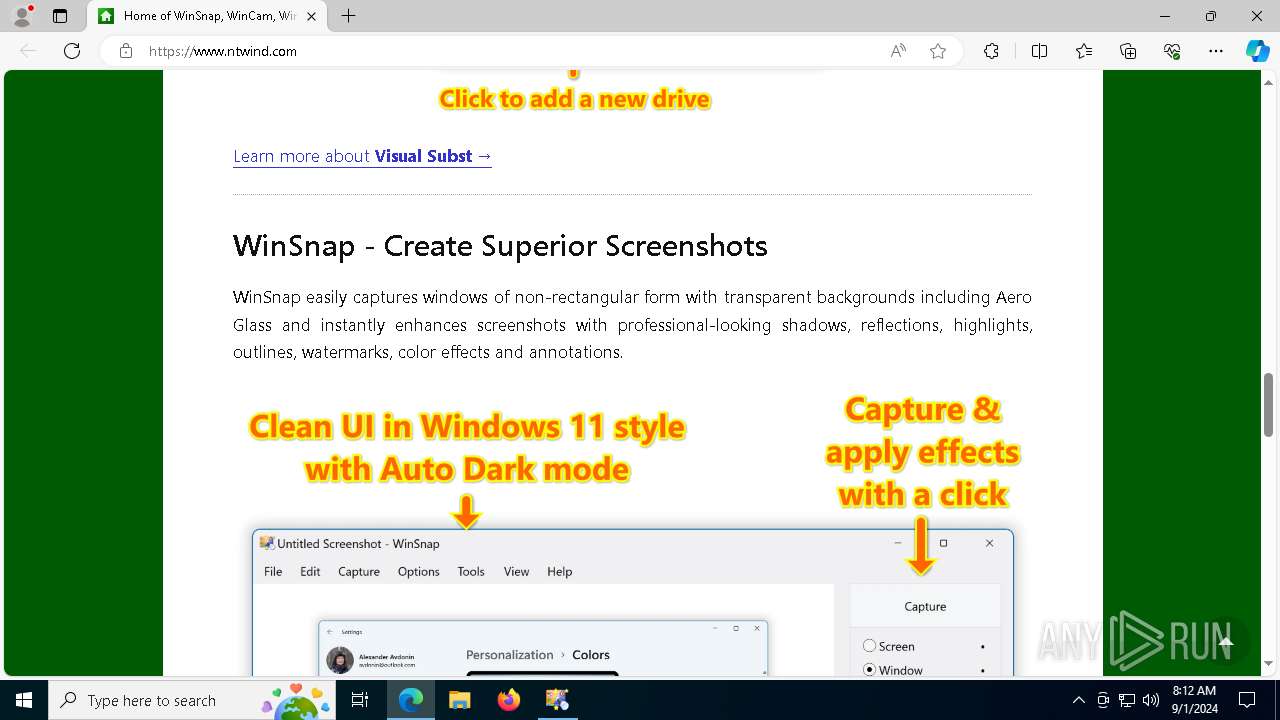Open the Windows Start menu

click(24, 700)
